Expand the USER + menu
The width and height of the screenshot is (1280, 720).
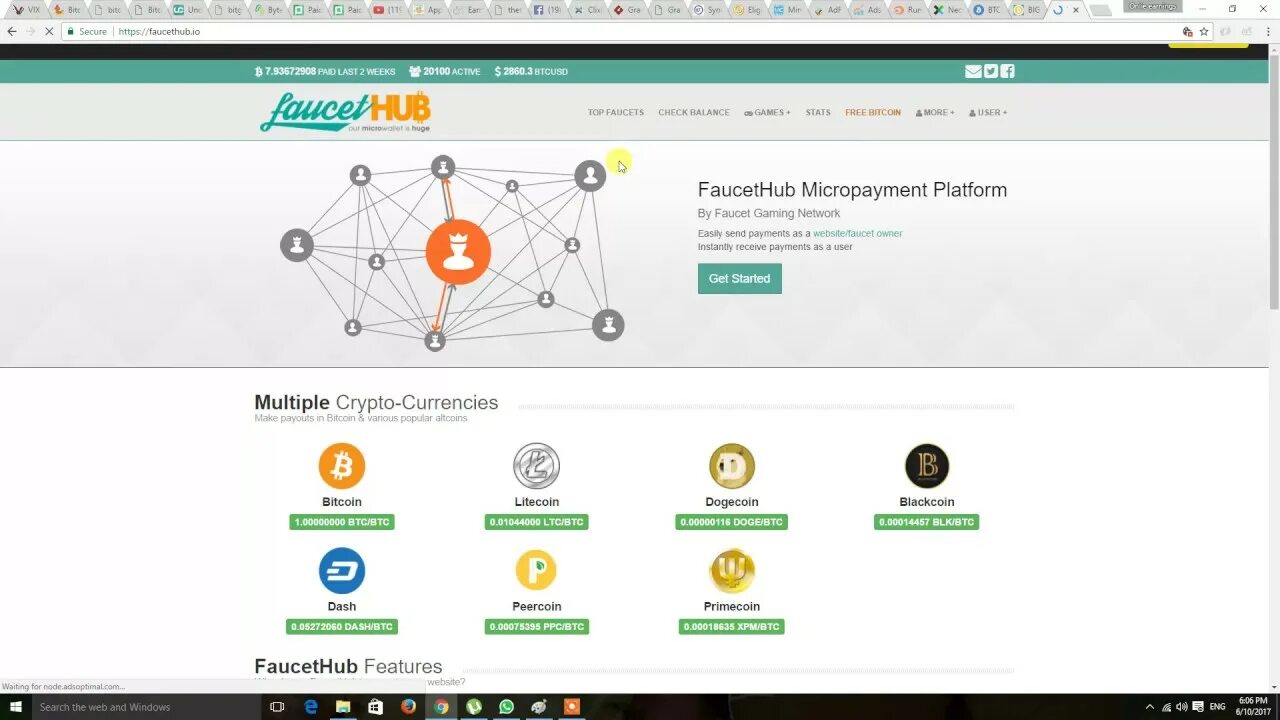(988, 113)
